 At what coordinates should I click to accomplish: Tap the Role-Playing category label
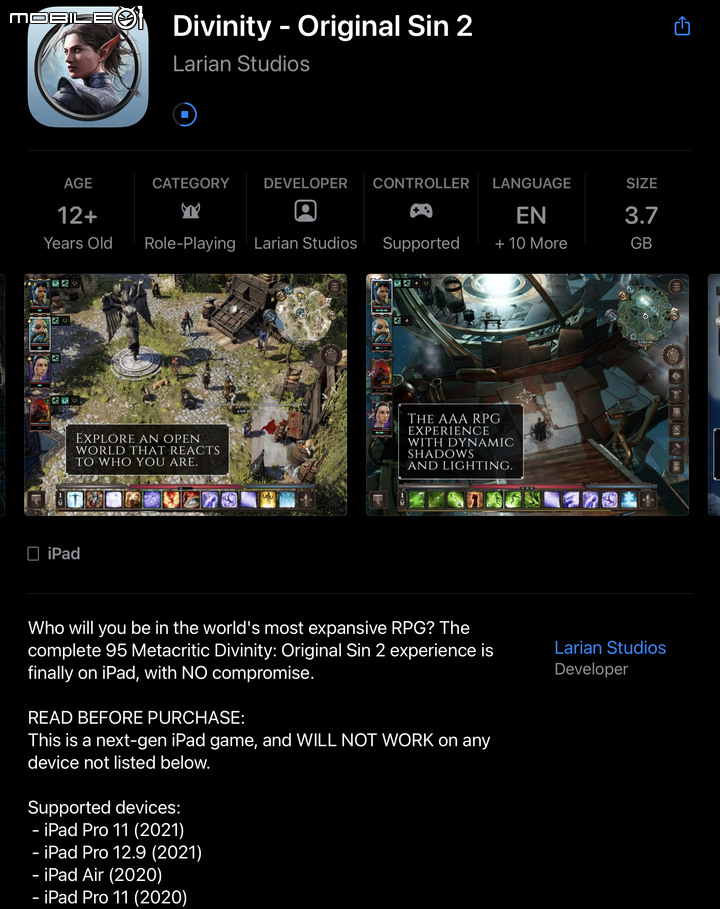pyautogui.click(x=190, y=243)
